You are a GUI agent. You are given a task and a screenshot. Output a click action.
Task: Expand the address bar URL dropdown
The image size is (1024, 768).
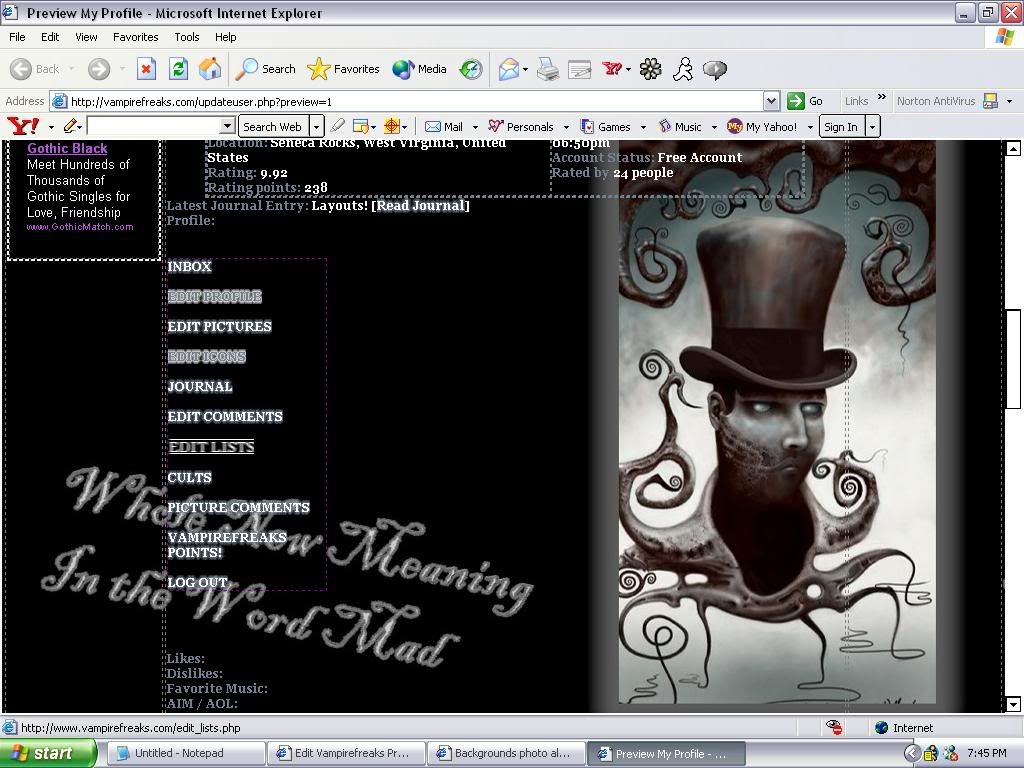(x=771, y=101)
